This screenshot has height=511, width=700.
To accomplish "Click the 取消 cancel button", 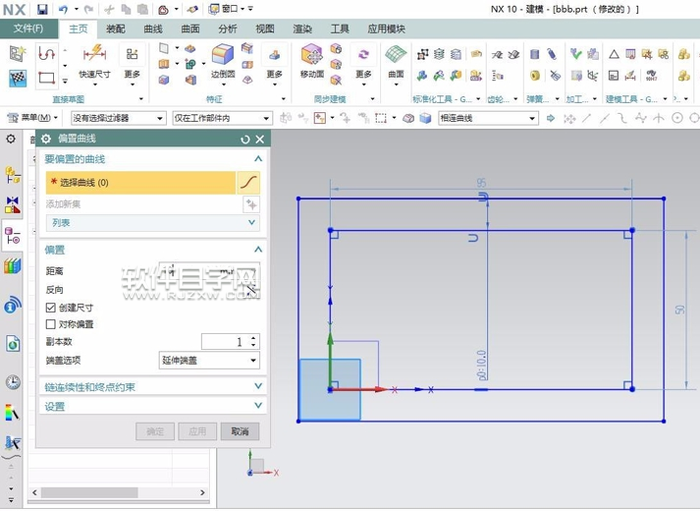I will click(x=240, y=431).
